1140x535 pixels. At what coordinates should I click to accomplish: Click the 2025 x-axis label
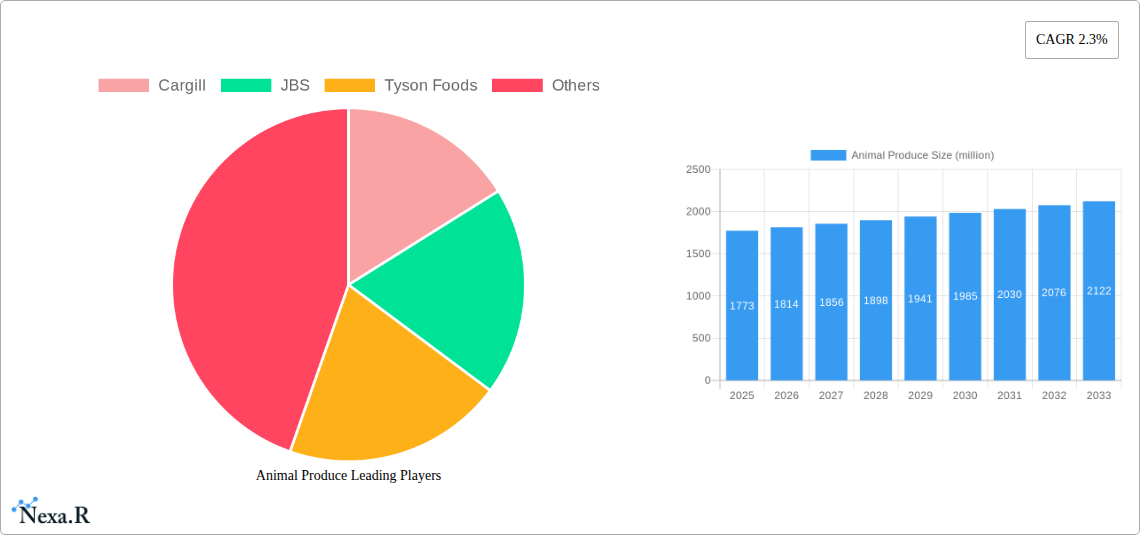(742, 395)
